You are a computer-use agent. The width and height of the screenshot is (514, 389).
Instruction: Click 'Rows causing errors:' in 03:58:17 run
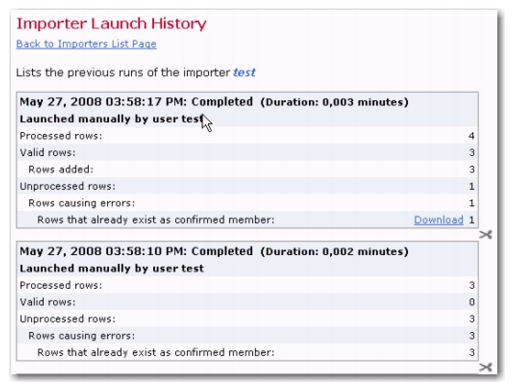81,203
